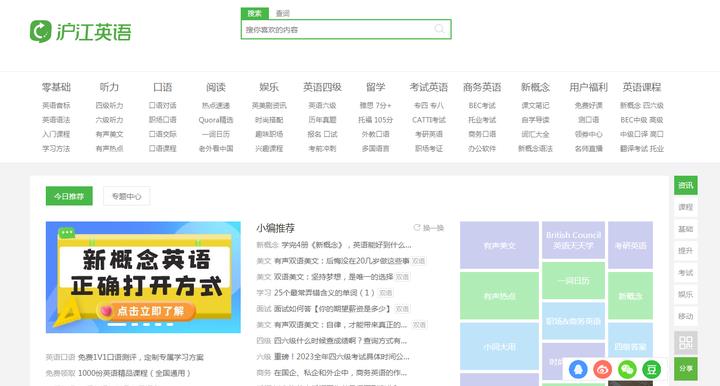The width and height of the screenshot is (720, 386).
Task: Select the 今日推荐 tab
Action: [69, 196]
